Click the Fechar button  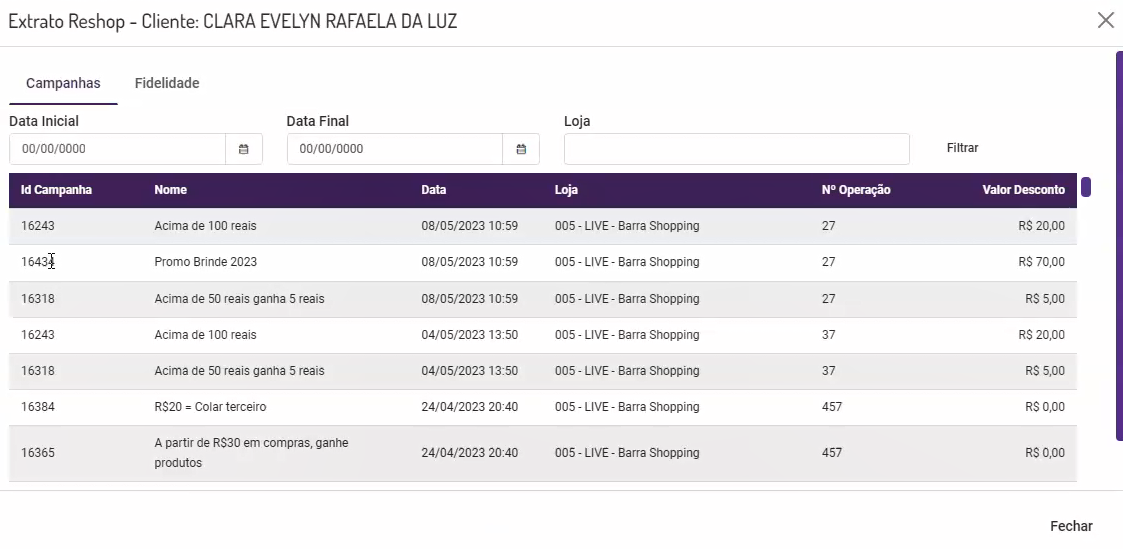coord(1071,526)
